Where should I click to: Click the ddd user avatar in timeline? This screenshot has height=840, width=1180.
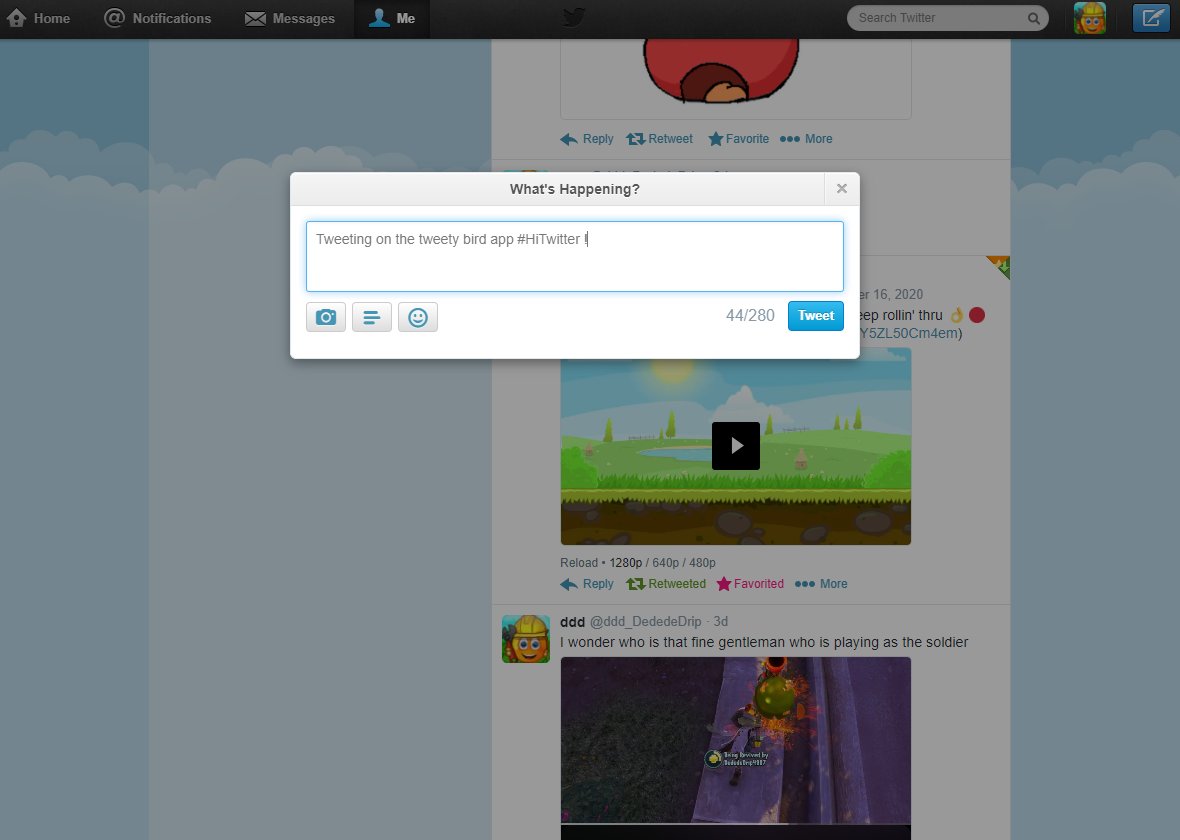click(x=526, y=639)
